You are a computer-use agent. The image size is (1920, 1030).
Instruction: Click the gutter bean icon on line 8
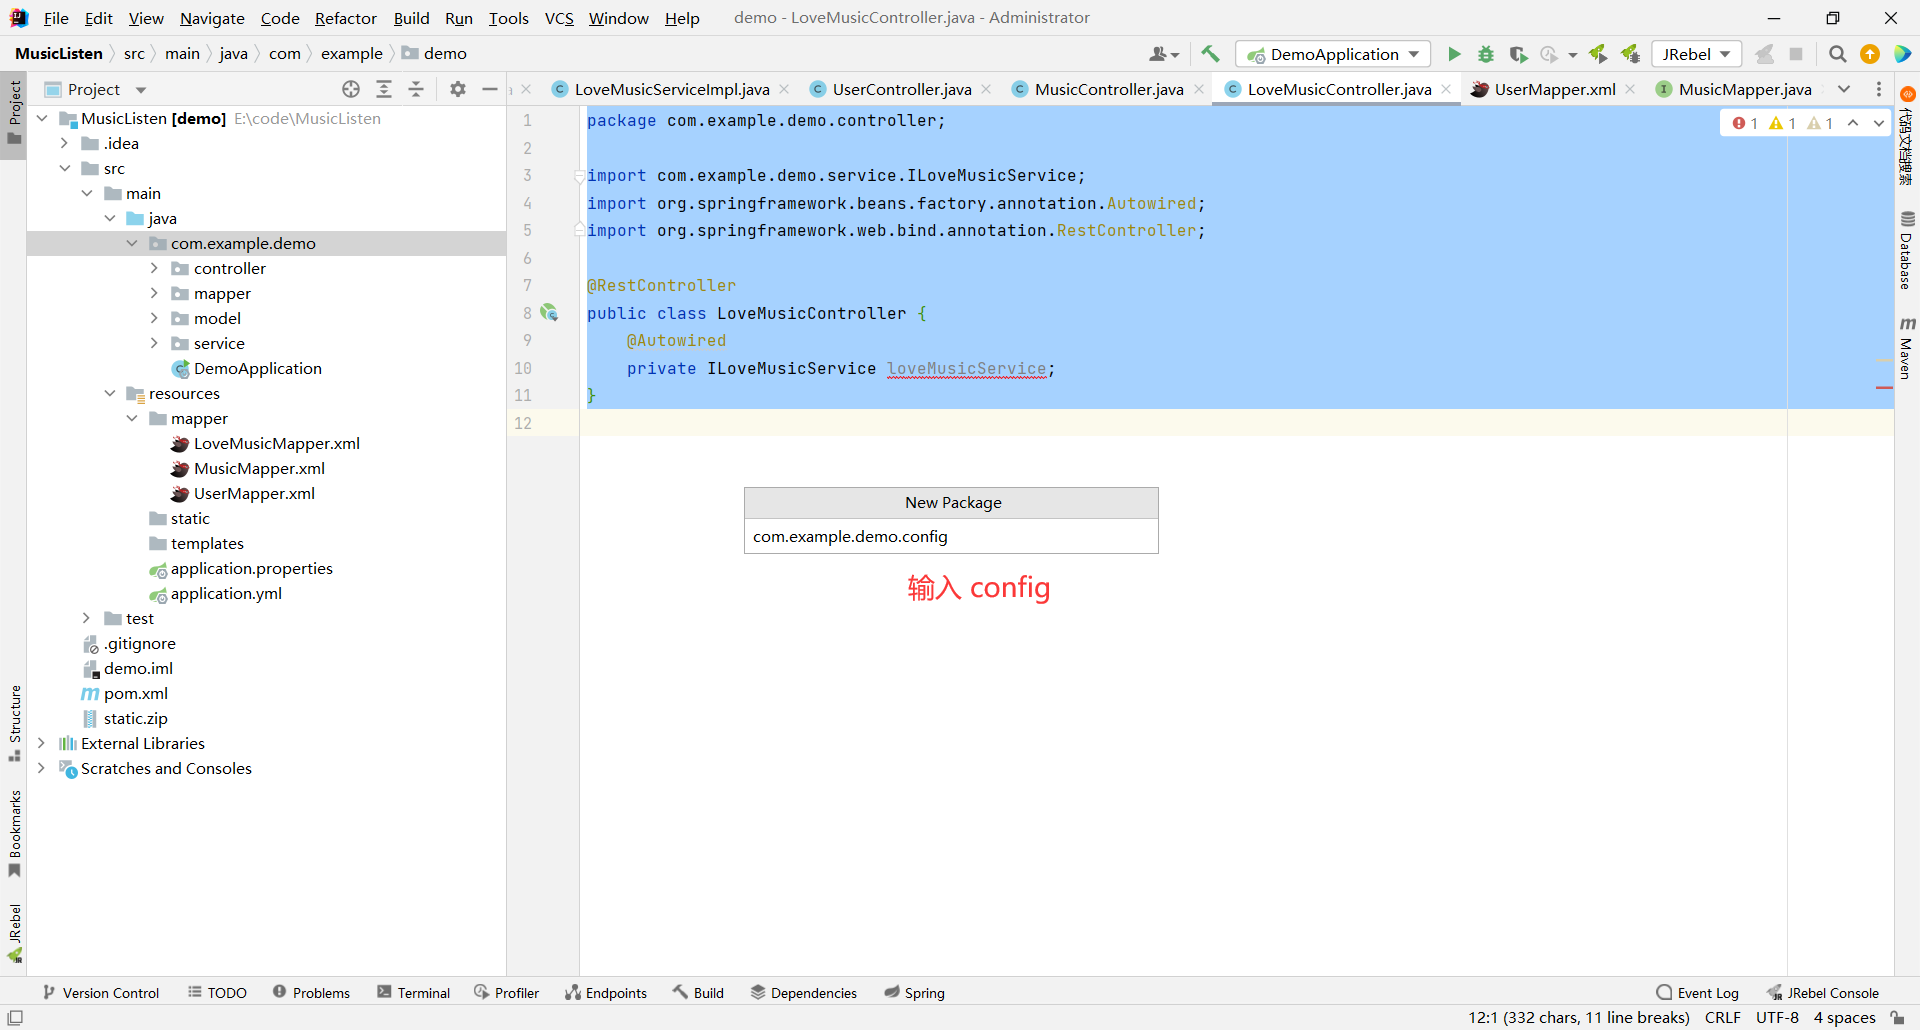pyautogui.click(x=549, y=313)
